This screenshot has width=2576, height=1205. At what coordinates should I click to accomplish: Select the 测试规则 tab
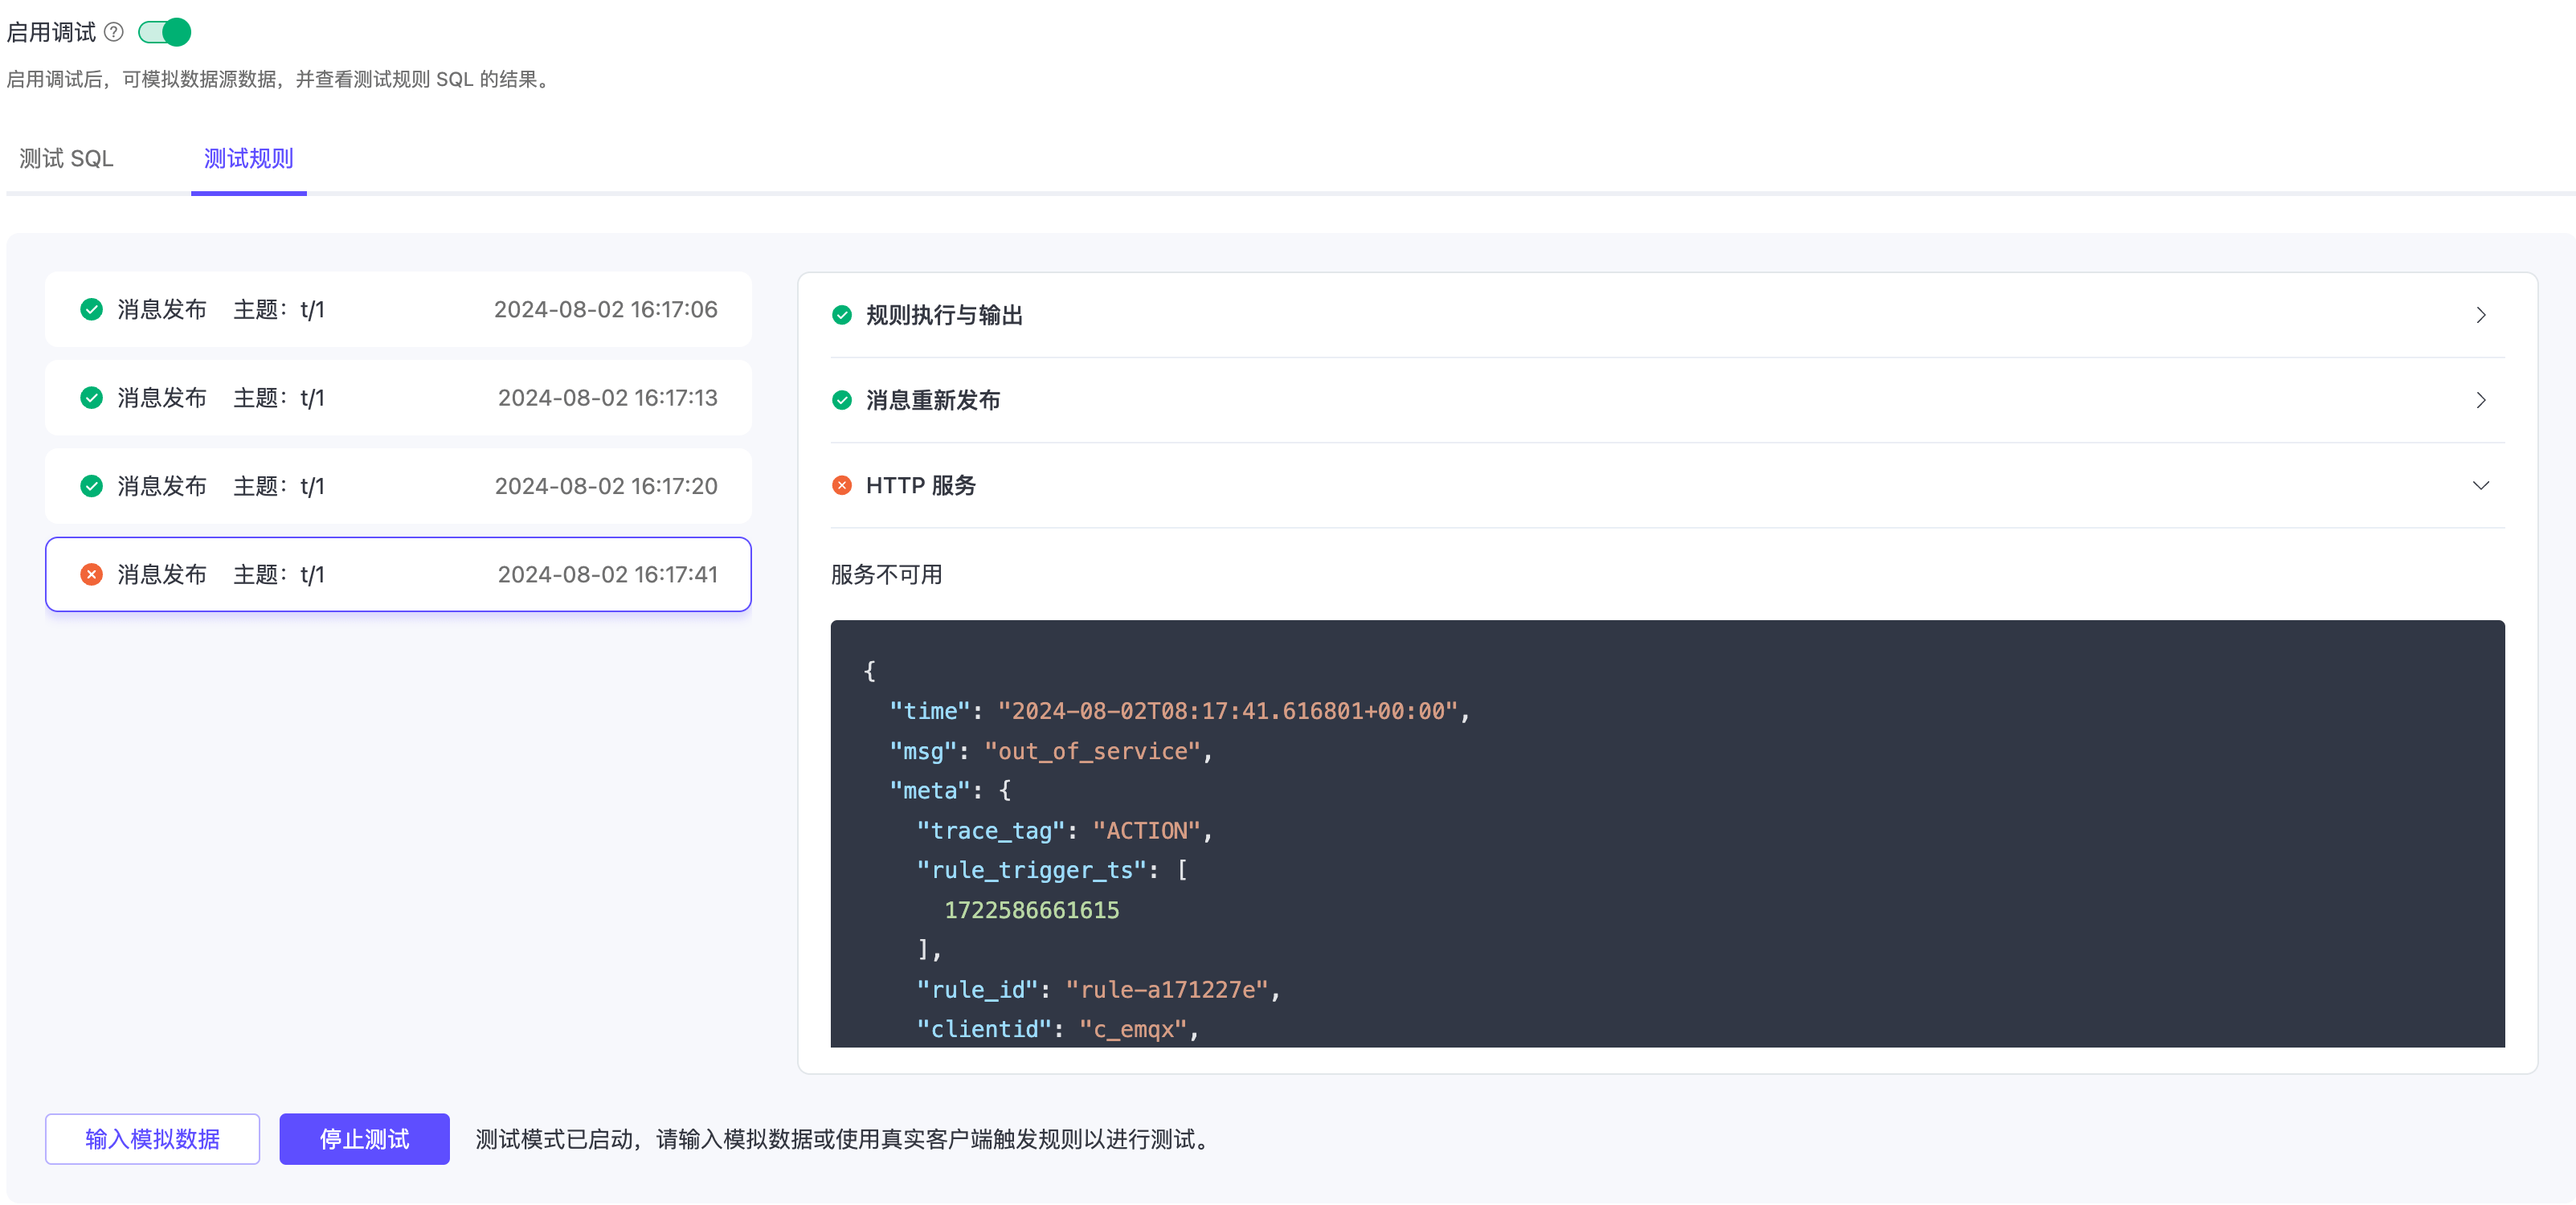point(248,158)
